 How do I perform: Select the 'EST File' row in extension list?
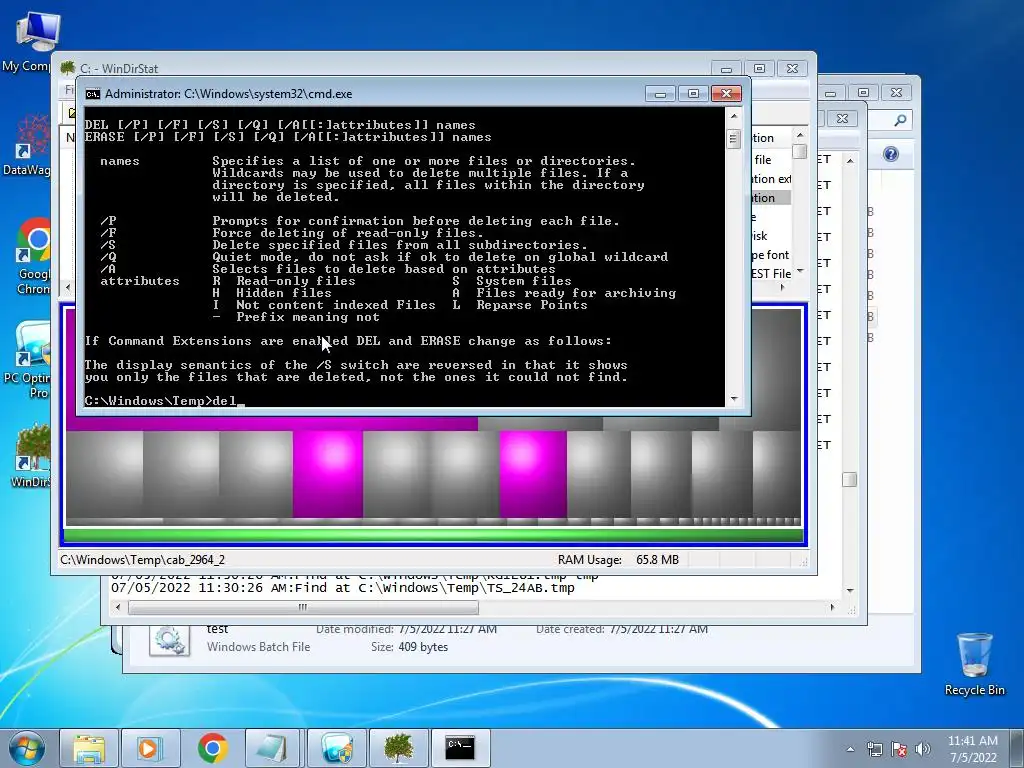coord(771,274)
